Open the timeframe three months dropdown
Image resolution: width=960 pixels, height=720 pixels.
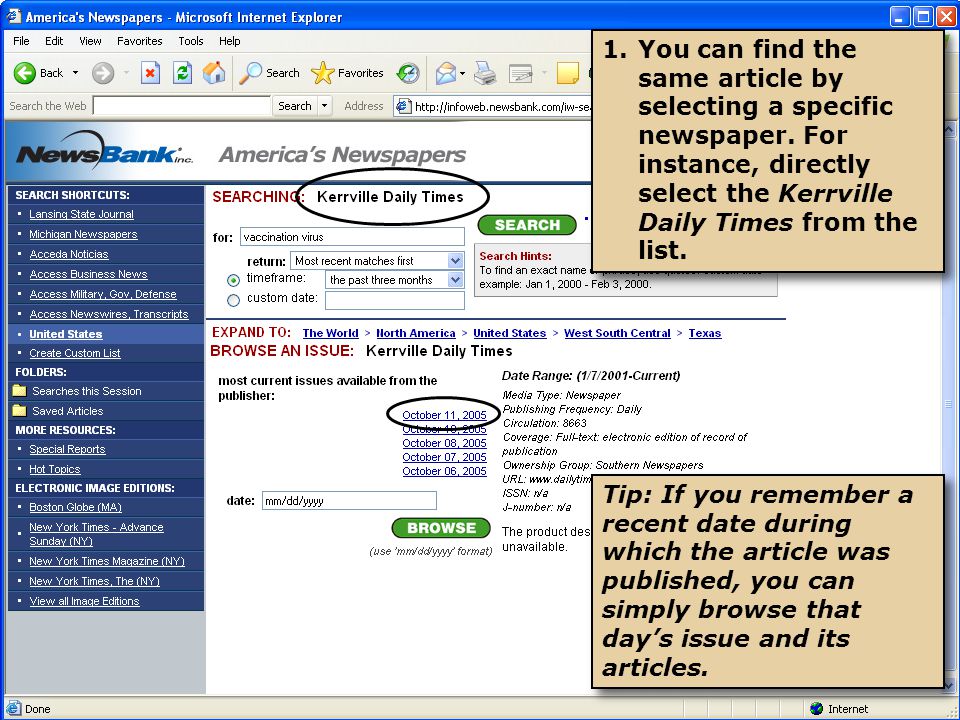455,280
